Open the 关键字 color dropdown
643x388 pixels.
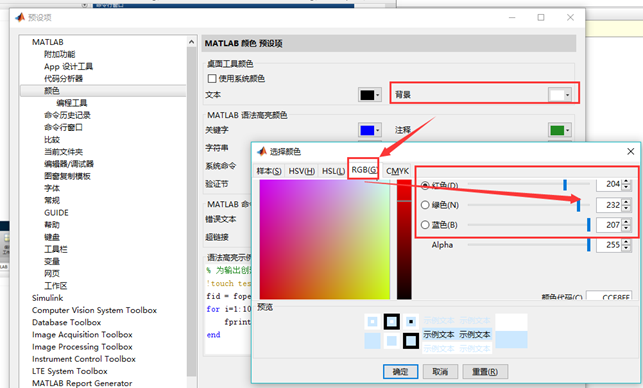(x=370, y=130)
